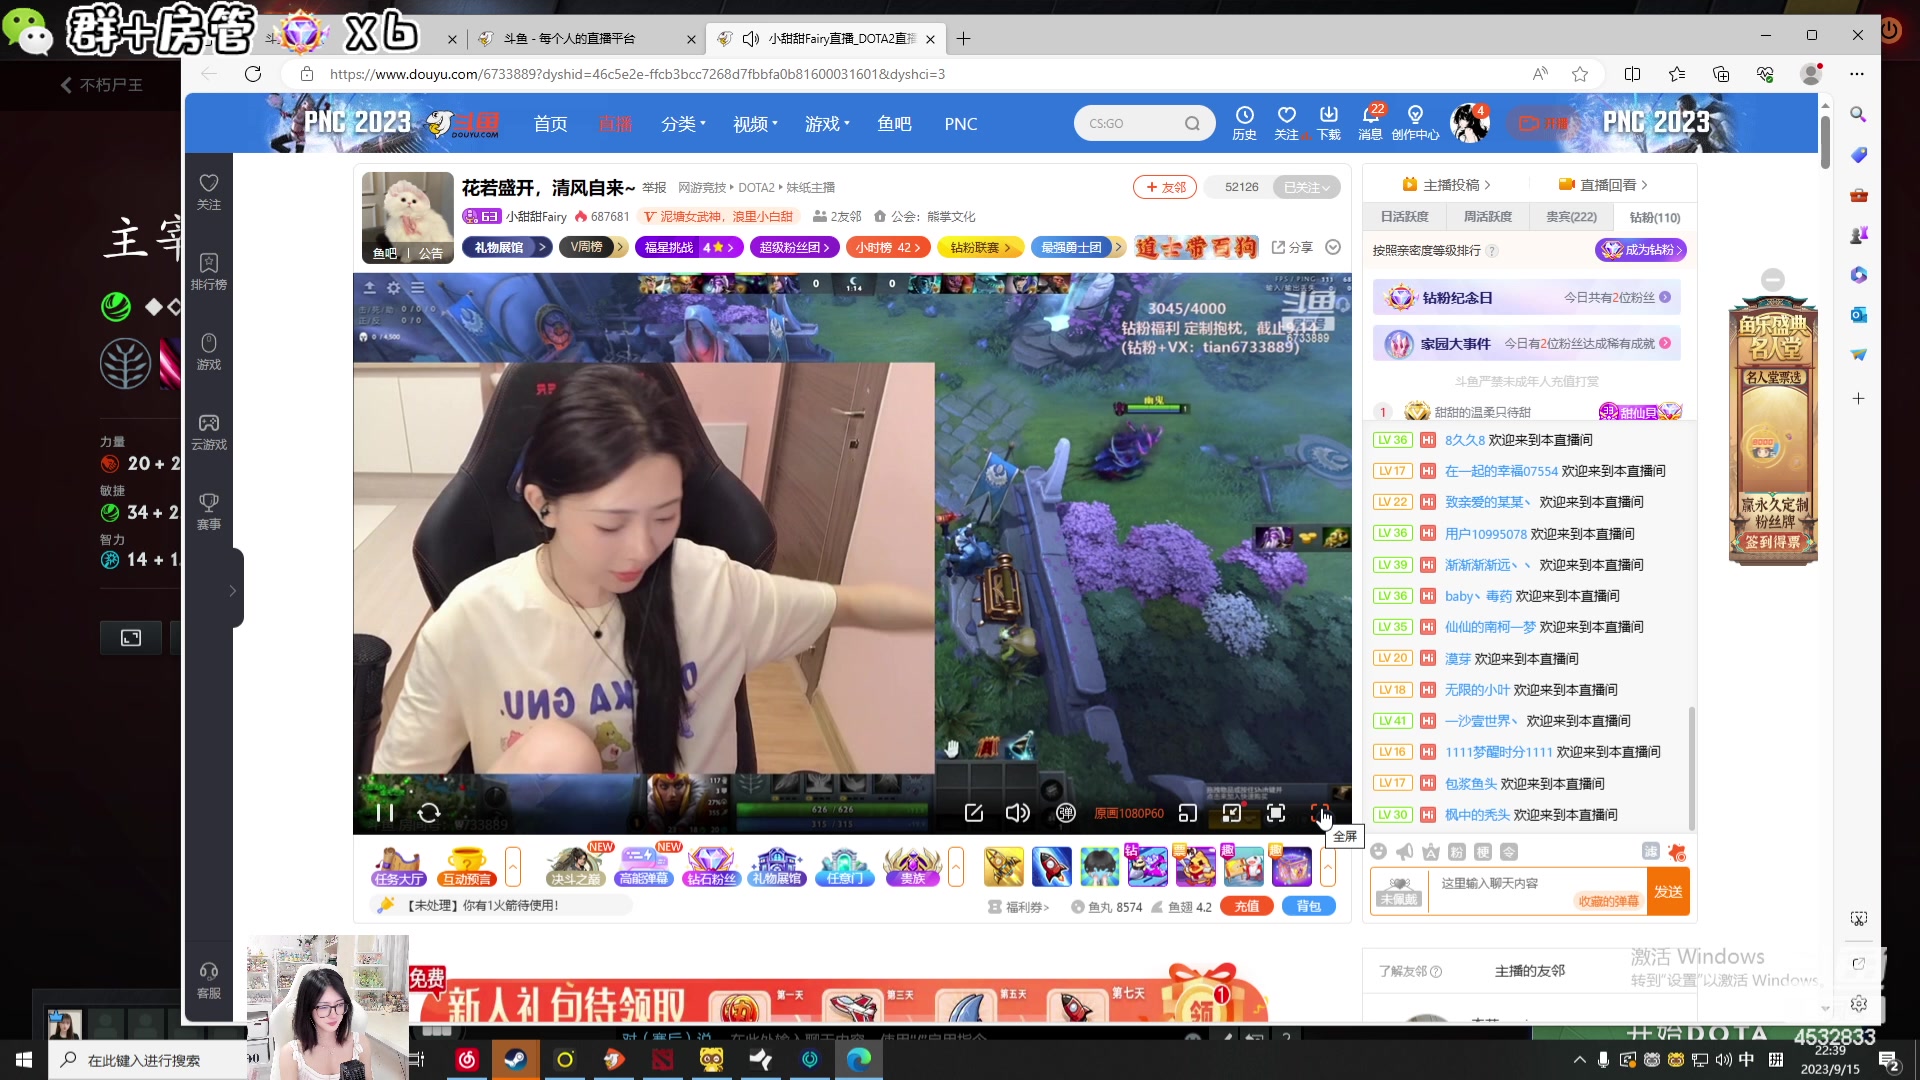Click the 友邻 add button
Screen dimensions: 1920x1080
1165,187
